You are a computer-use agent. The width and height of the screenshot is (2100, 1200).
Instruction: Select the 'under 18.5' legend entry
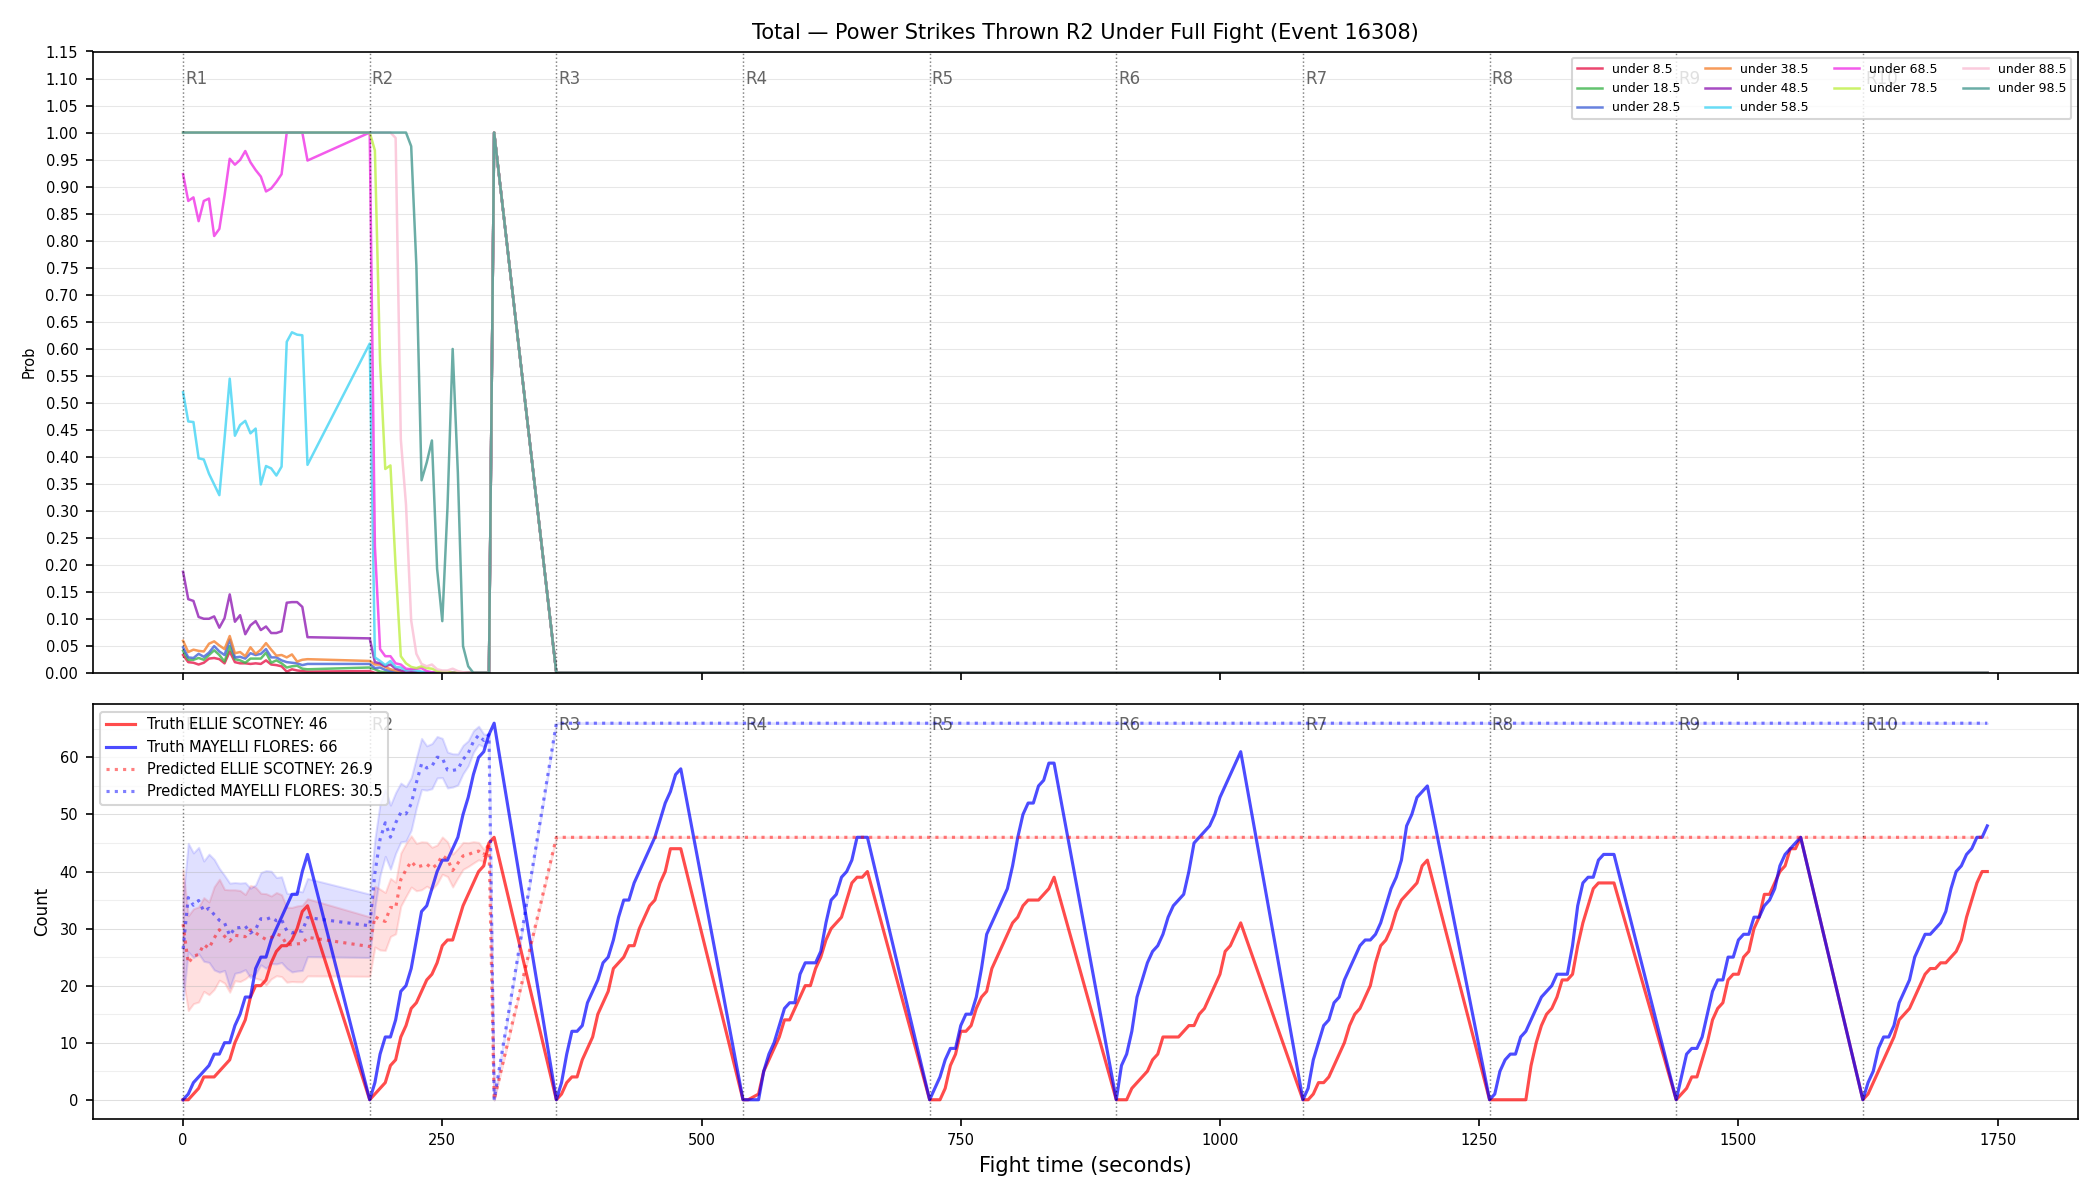click(x=1628, y=88)
